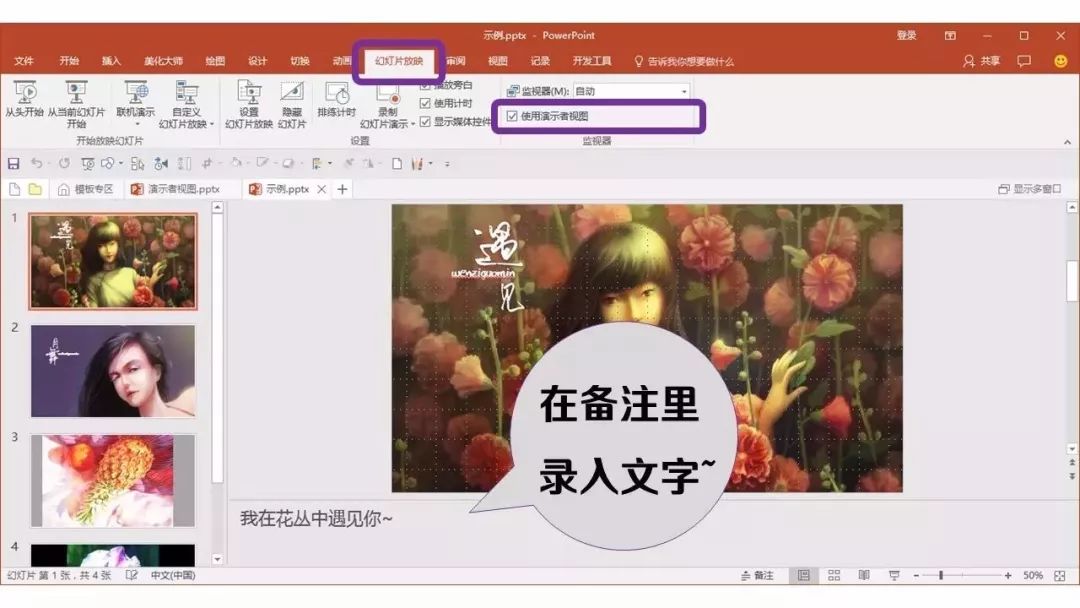Click 显示多窗口 button
Image resolution: width=1080 pixels, height=608 pixels.
pos(1030,189)
